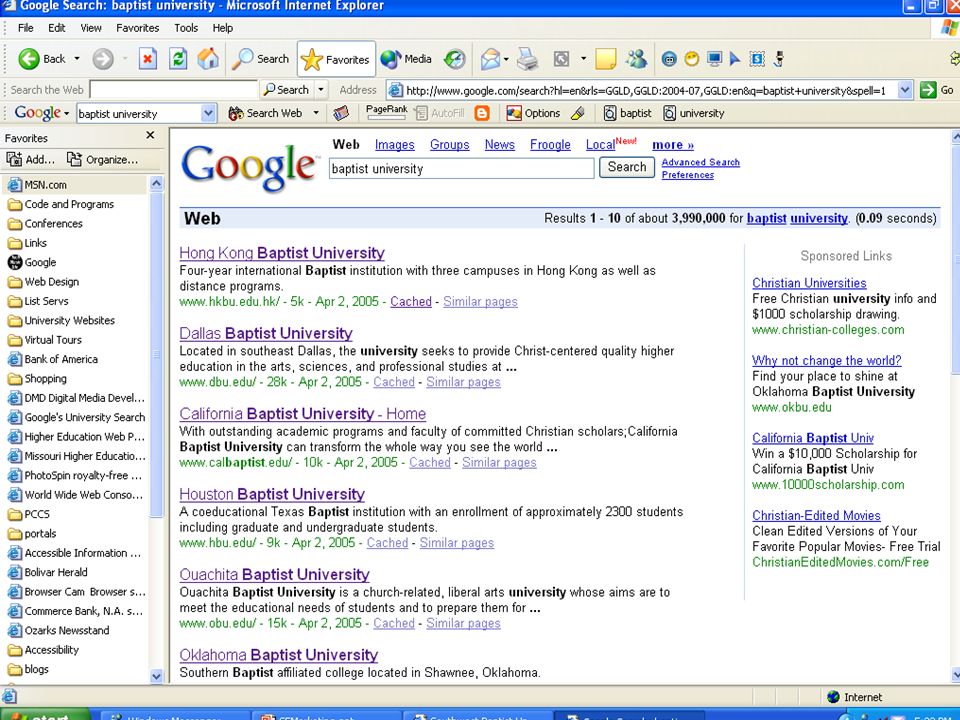Open the Search pane from the IE toolbar

click(x=260, y=59)
